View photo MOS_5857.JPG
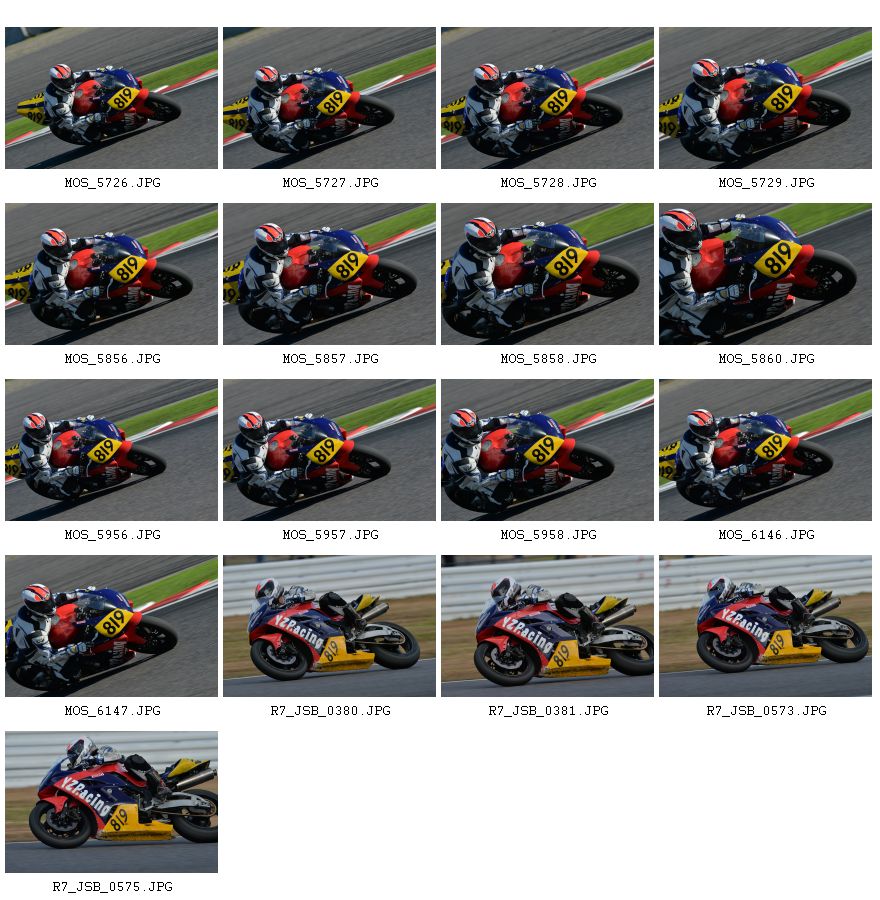Viewport: 880px width, 900px height. pyautogui.click(x=329, y=274)
